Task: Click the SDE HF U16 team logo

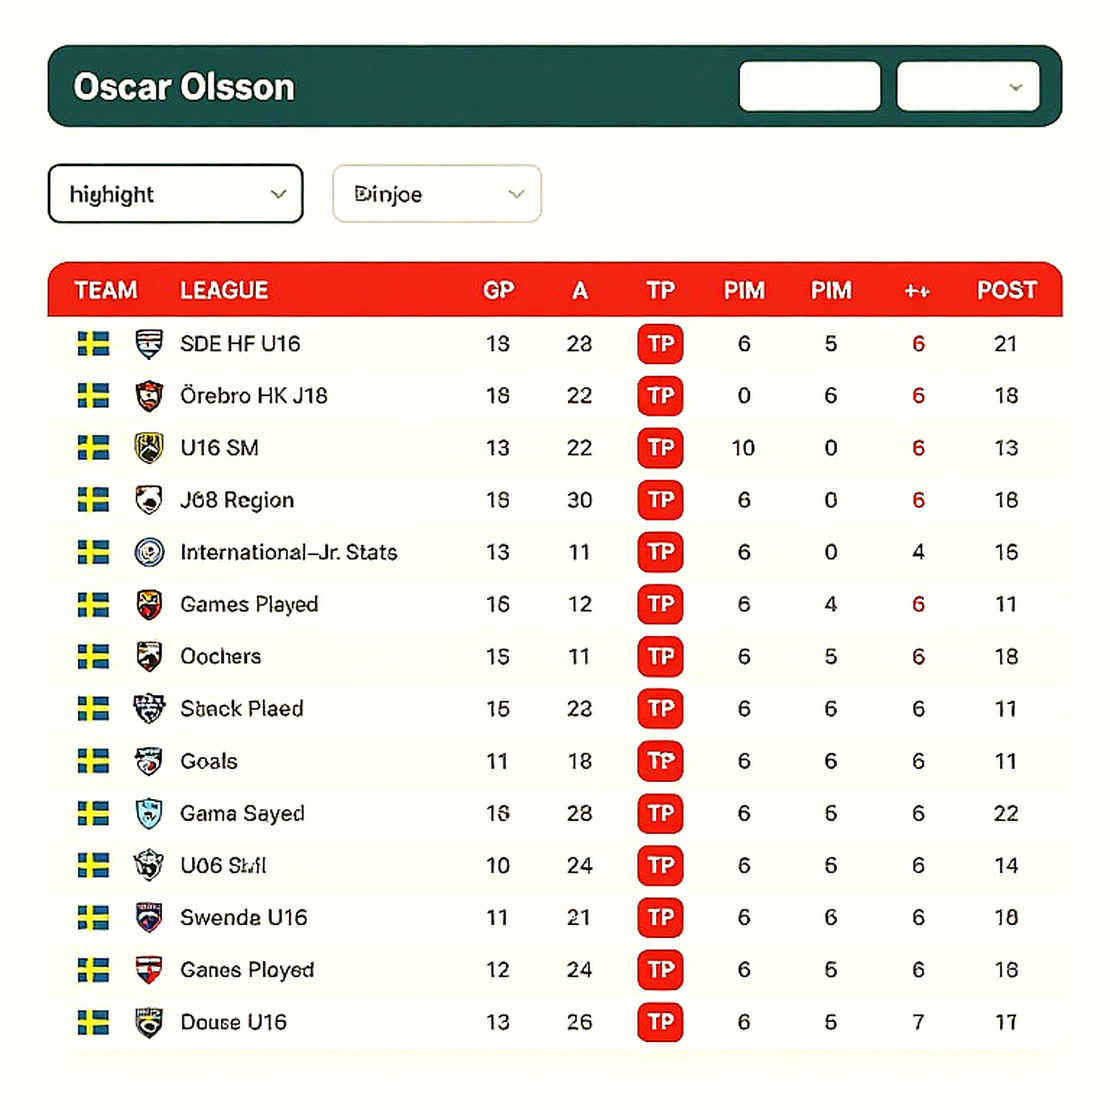Action: coord(149,344)
